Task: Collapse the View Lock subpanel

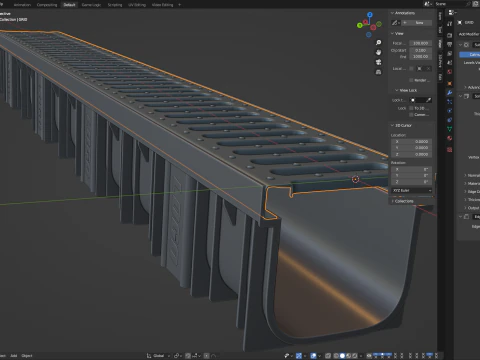Action: [406, 90]
